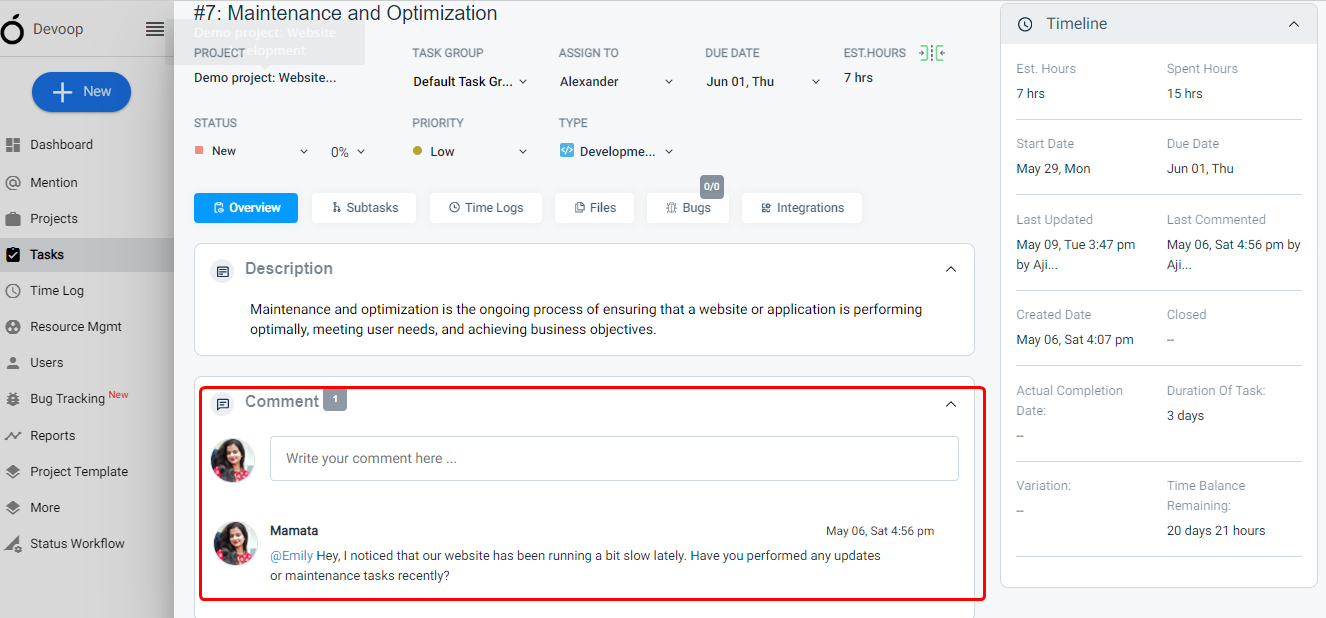Collapse the Description section
Image resolution: width=1326 pixels, height=618 pixels.
(951, 269)
